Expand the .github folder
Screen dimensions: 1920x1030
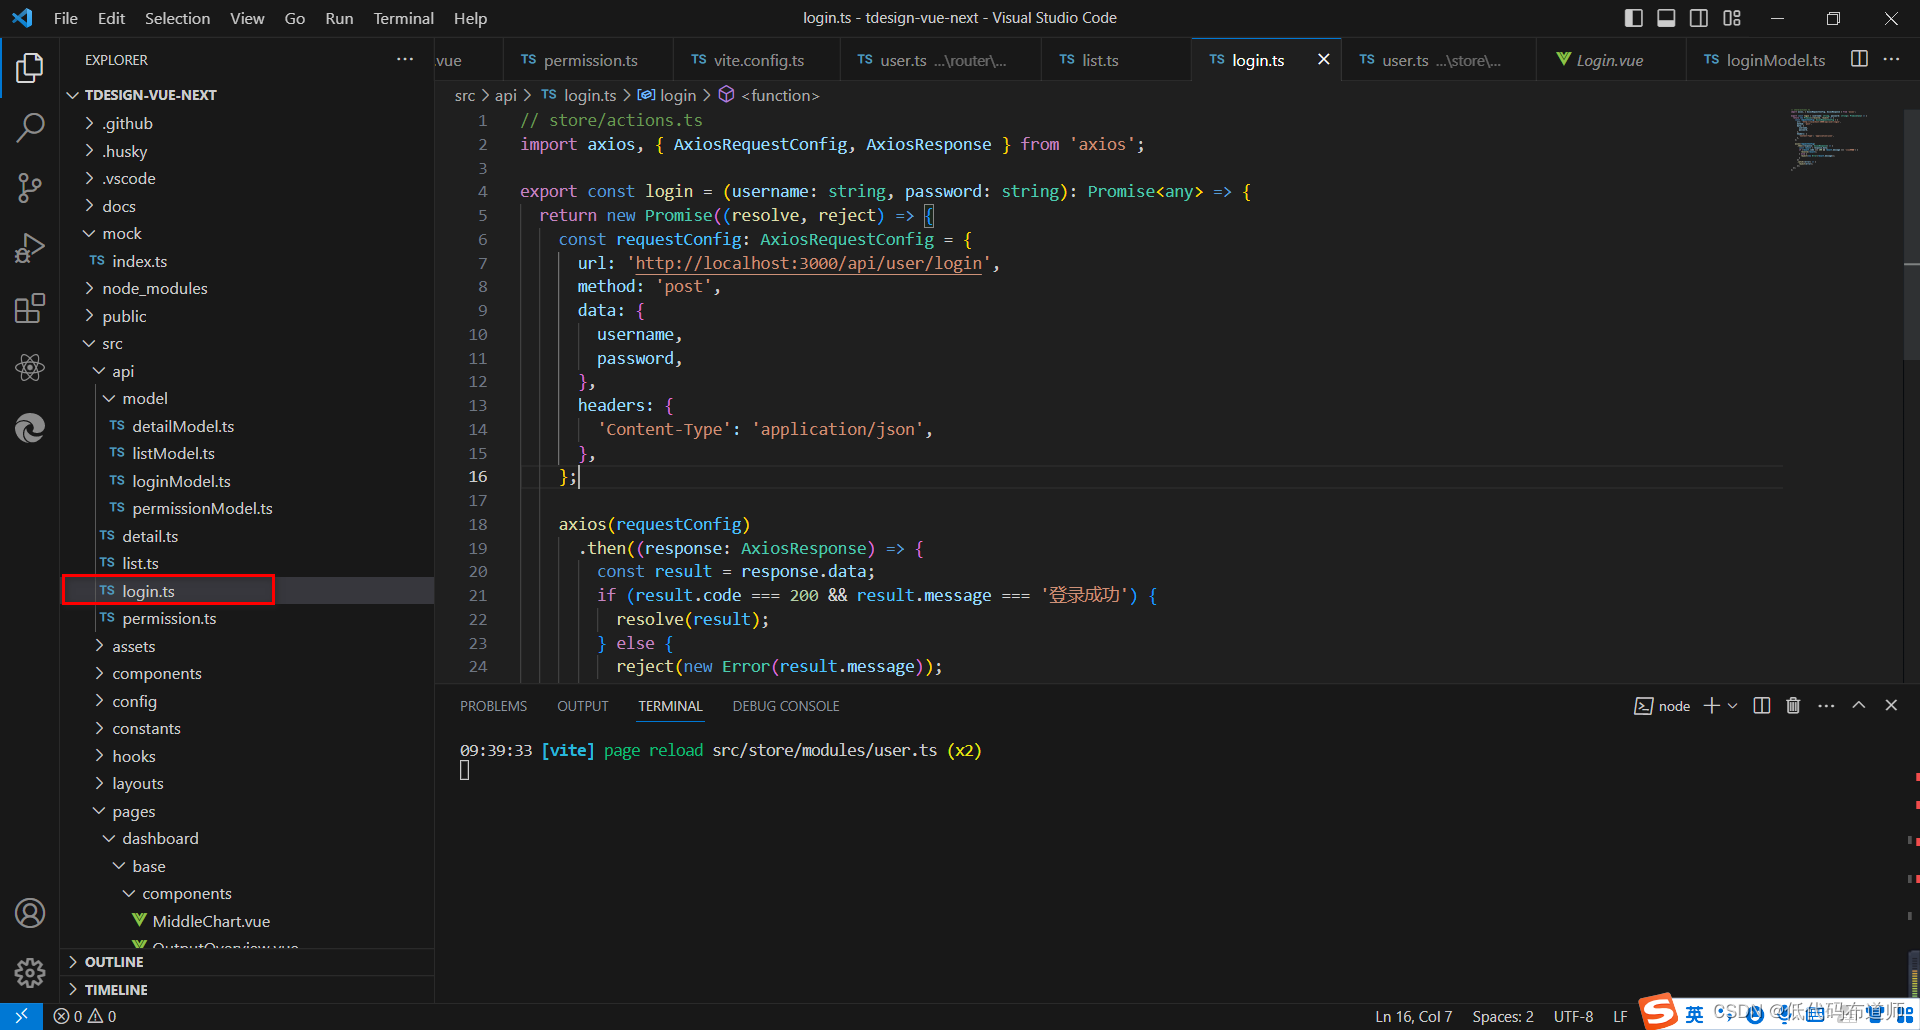coord(126,123)
